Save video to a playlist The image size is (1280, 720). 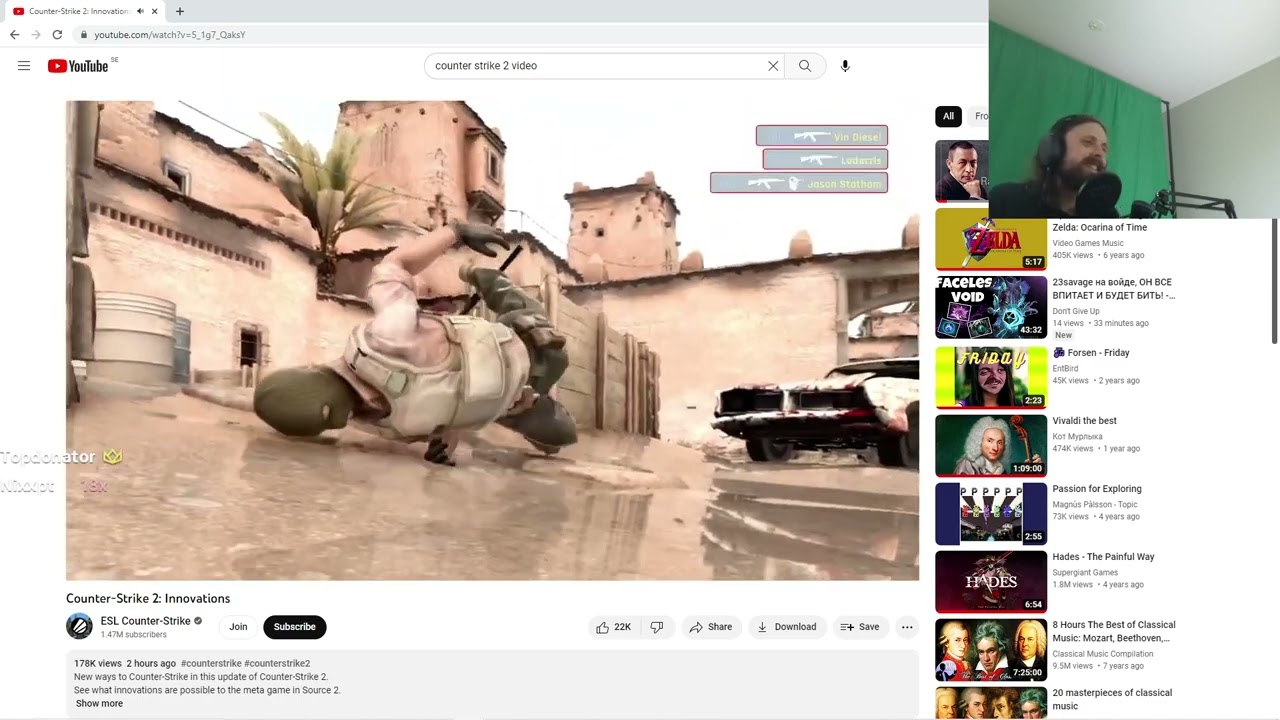pos(860,627)
